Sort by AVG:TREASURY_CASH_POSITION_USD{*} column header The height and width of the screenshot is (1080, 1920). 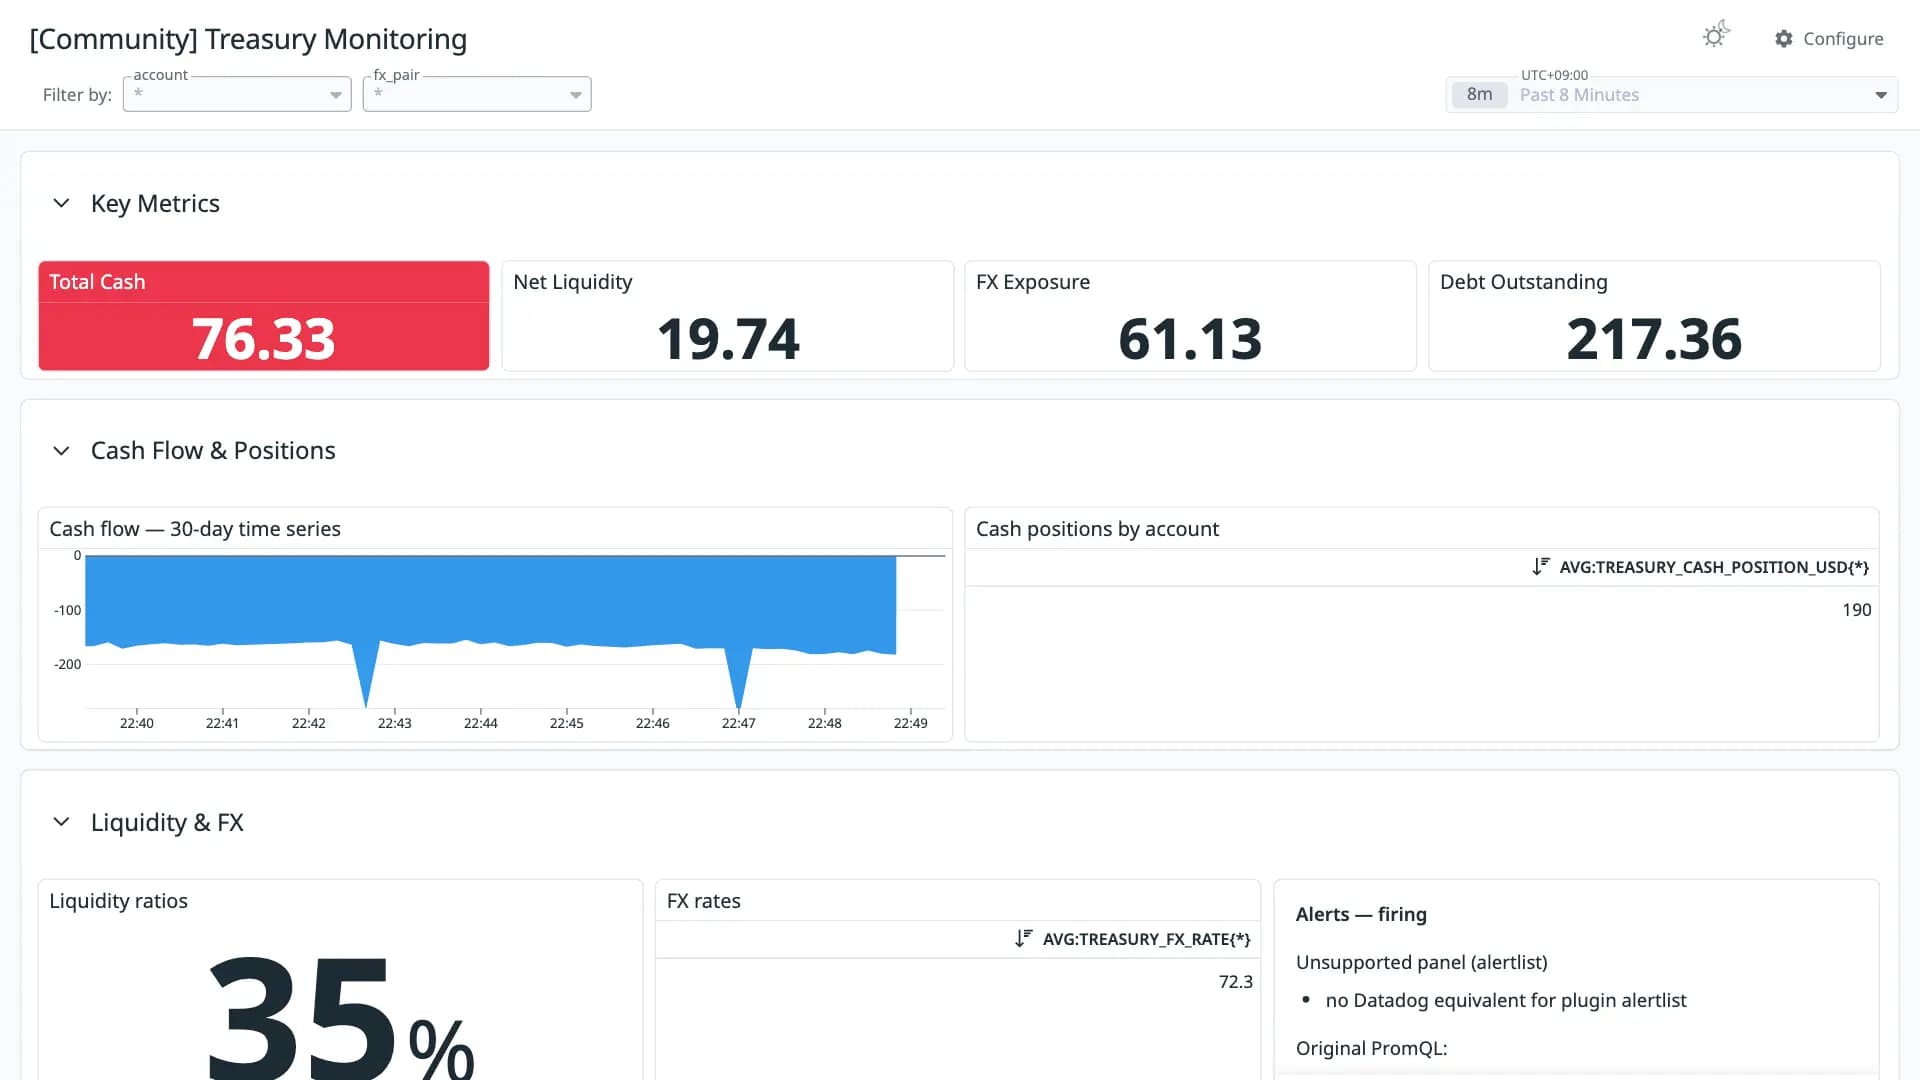[1714, 567]
